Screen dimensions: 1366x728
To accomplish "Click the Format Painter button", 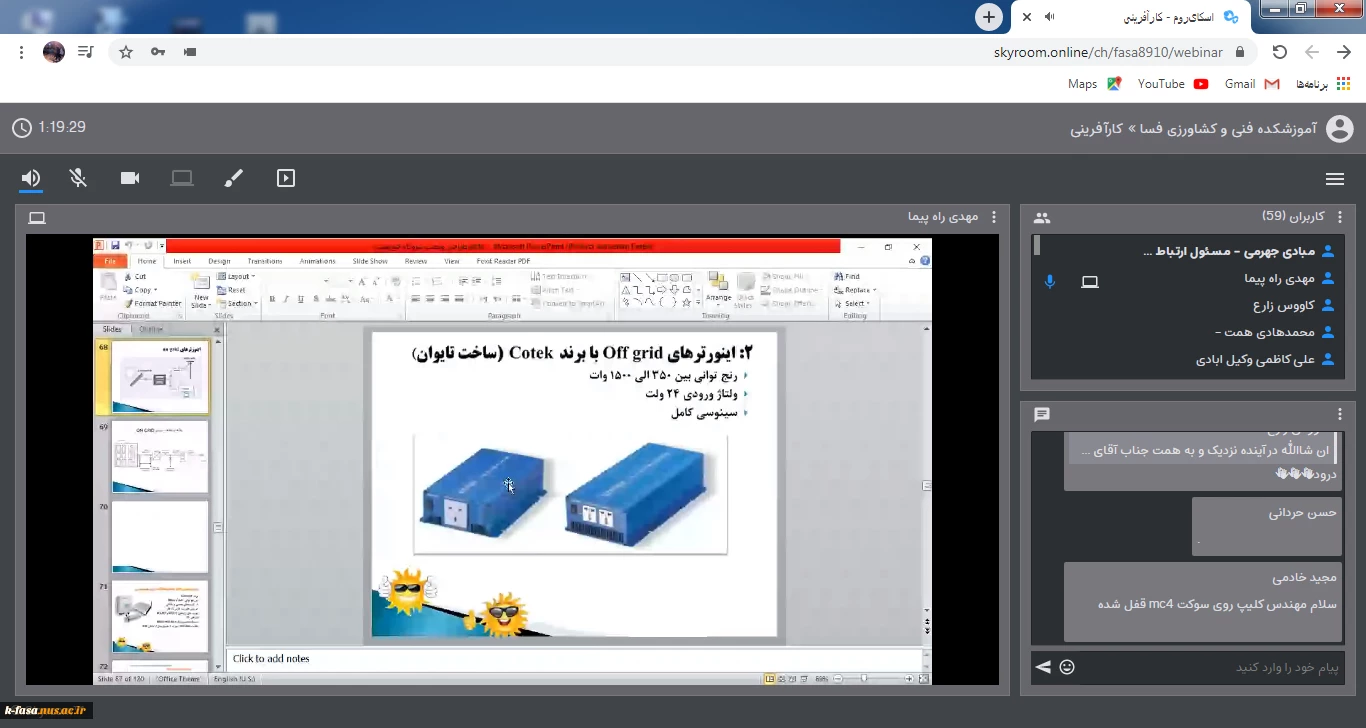I will [153, 303].
